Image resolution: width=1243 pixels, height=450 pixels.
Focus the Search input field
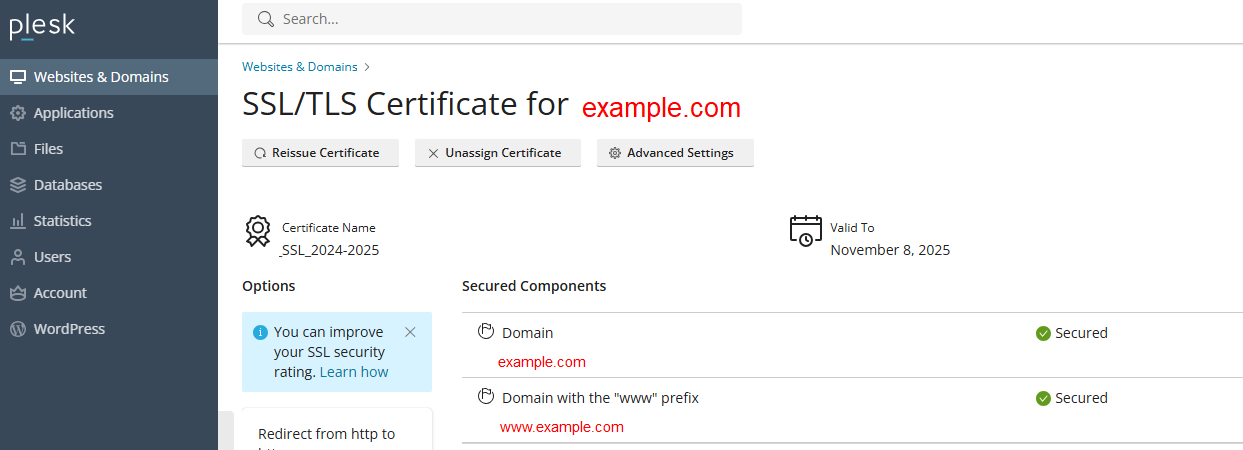[500, 19]
